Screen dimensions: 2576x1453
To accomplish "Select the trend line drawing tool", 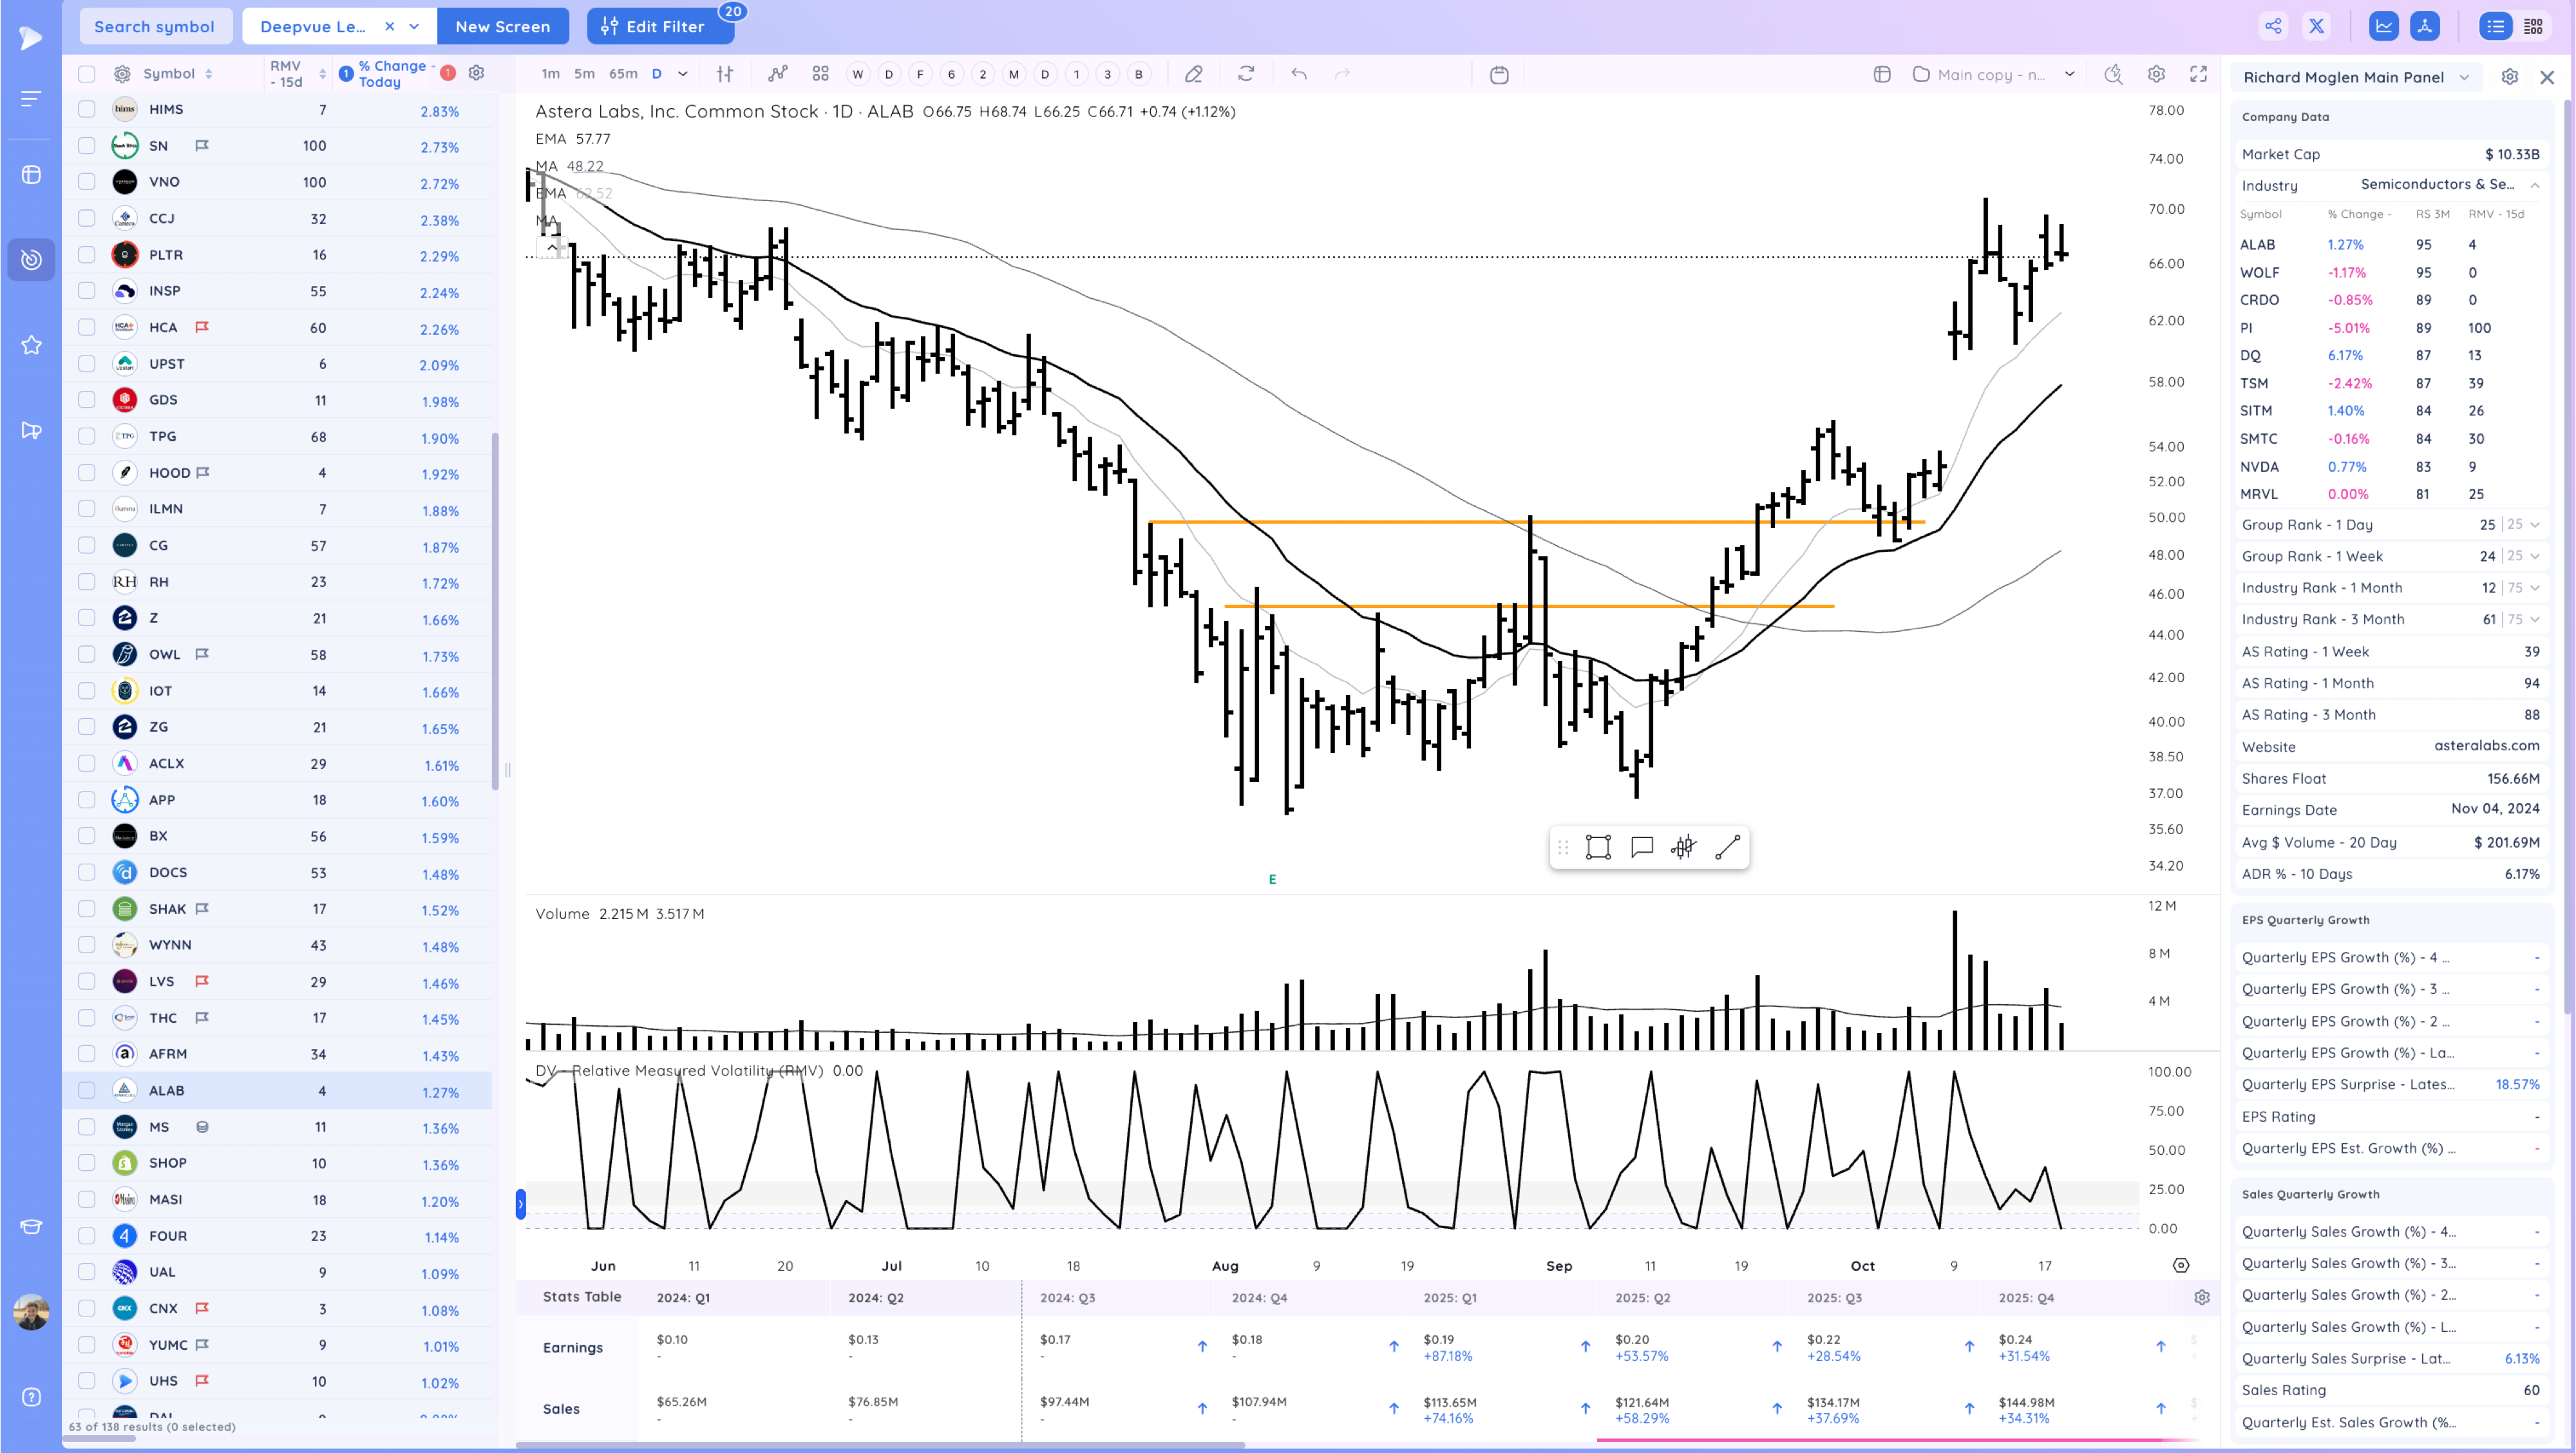I will (1727, 848).
